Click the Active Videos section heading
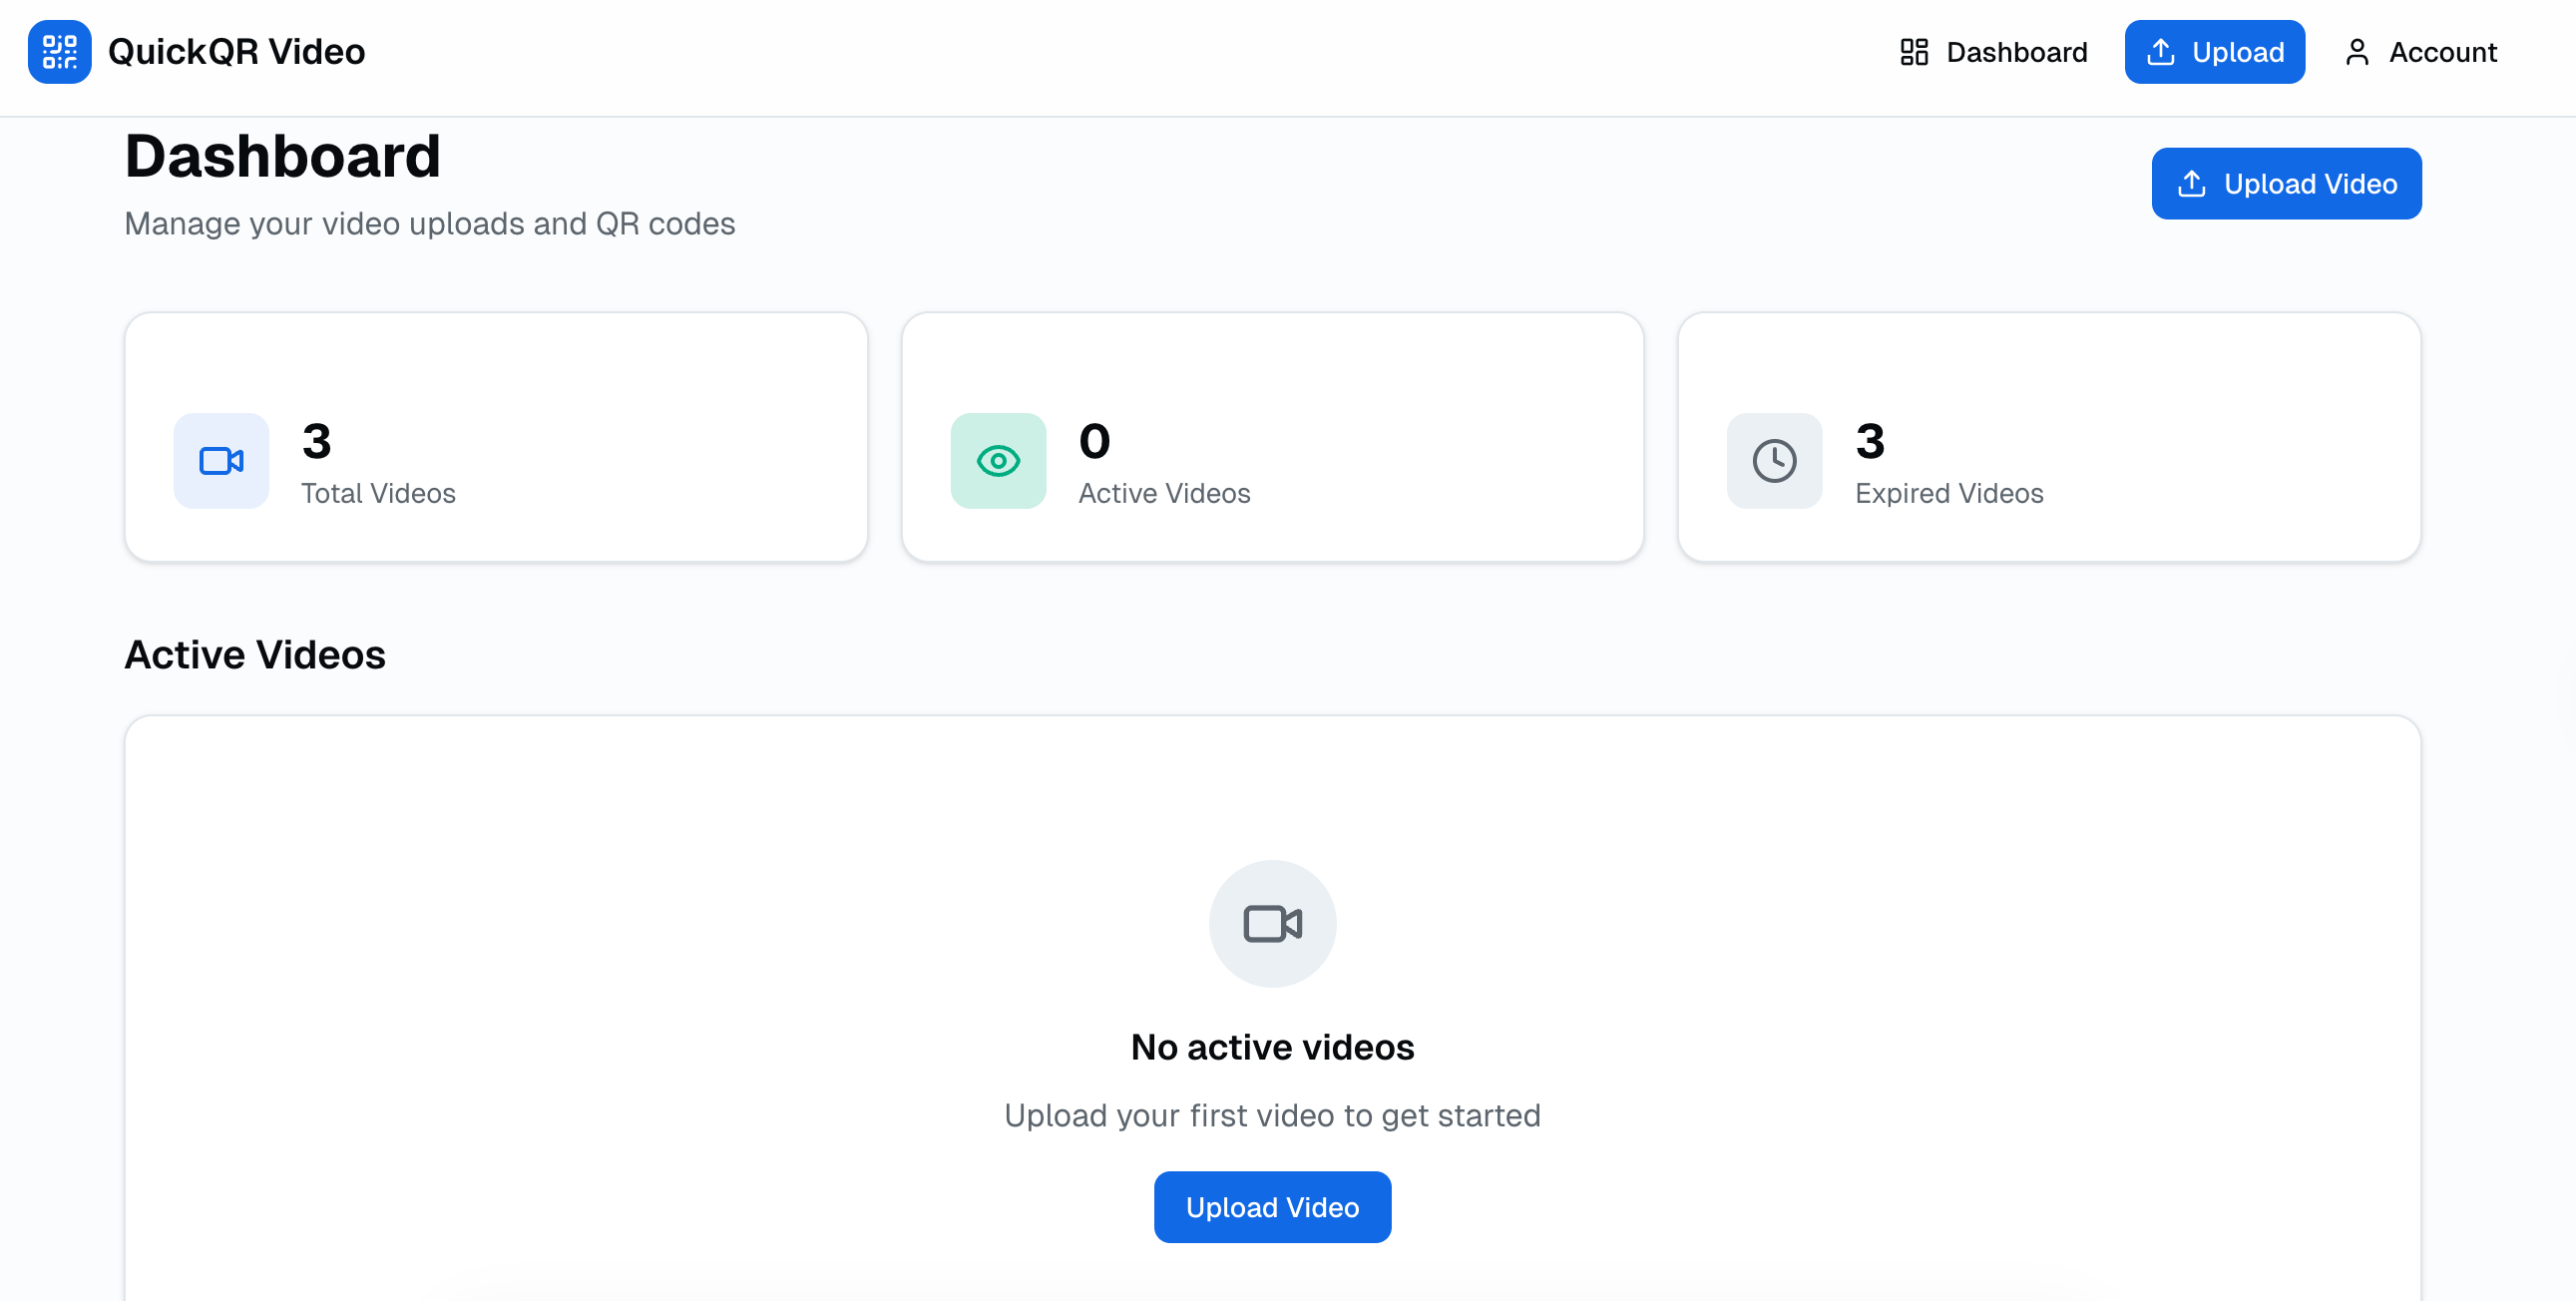This screenshot has width=2576, height=1301. [x=255, y=654]
